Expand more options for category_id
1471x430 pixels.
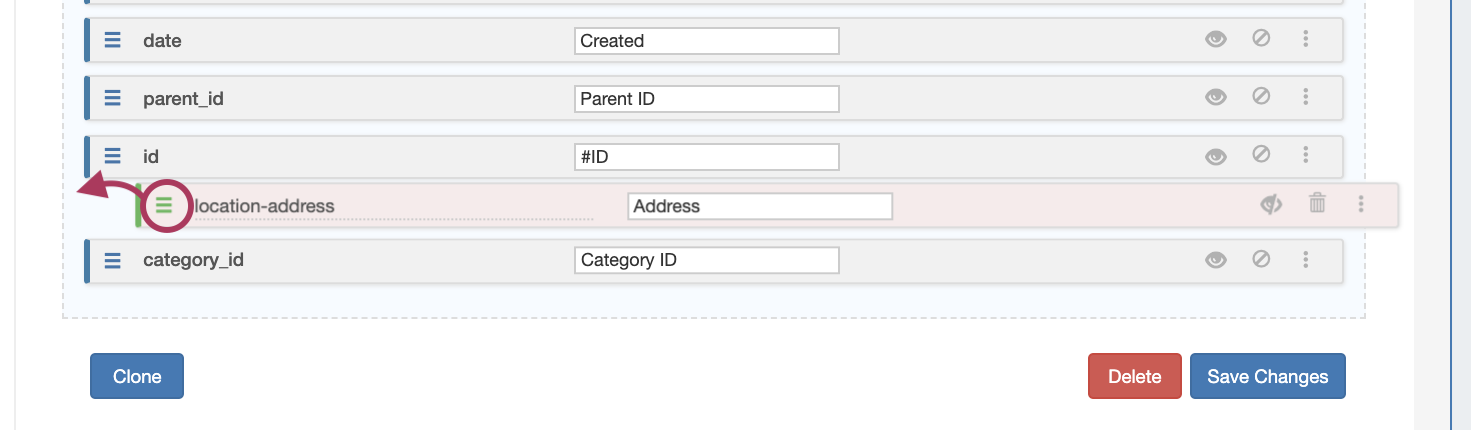click(1306, 259)
